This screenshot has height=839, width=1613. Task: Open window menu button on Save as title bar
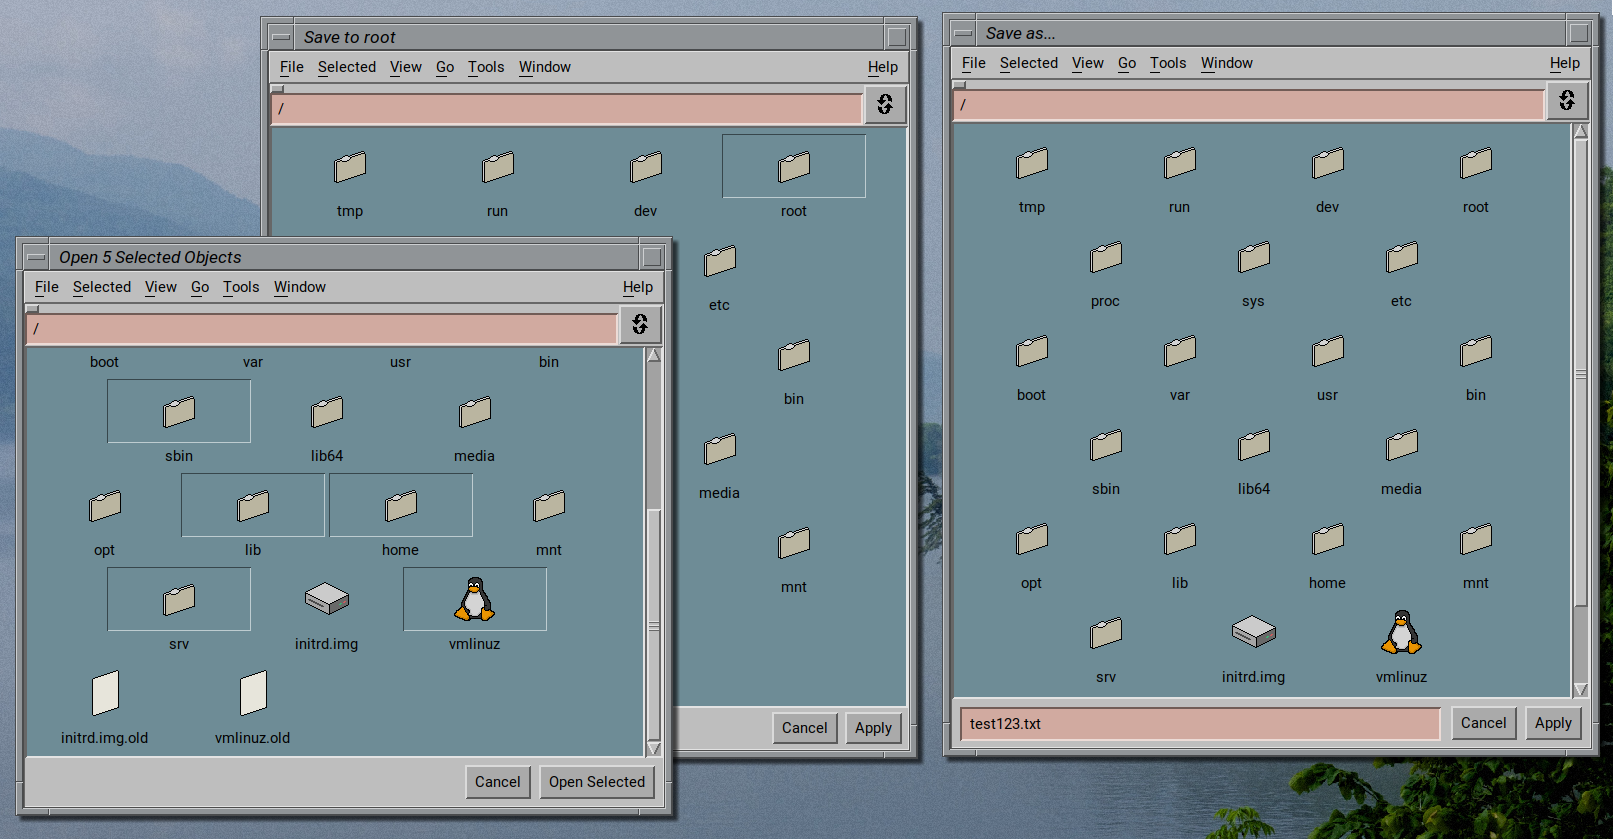(x=963, y=33)
